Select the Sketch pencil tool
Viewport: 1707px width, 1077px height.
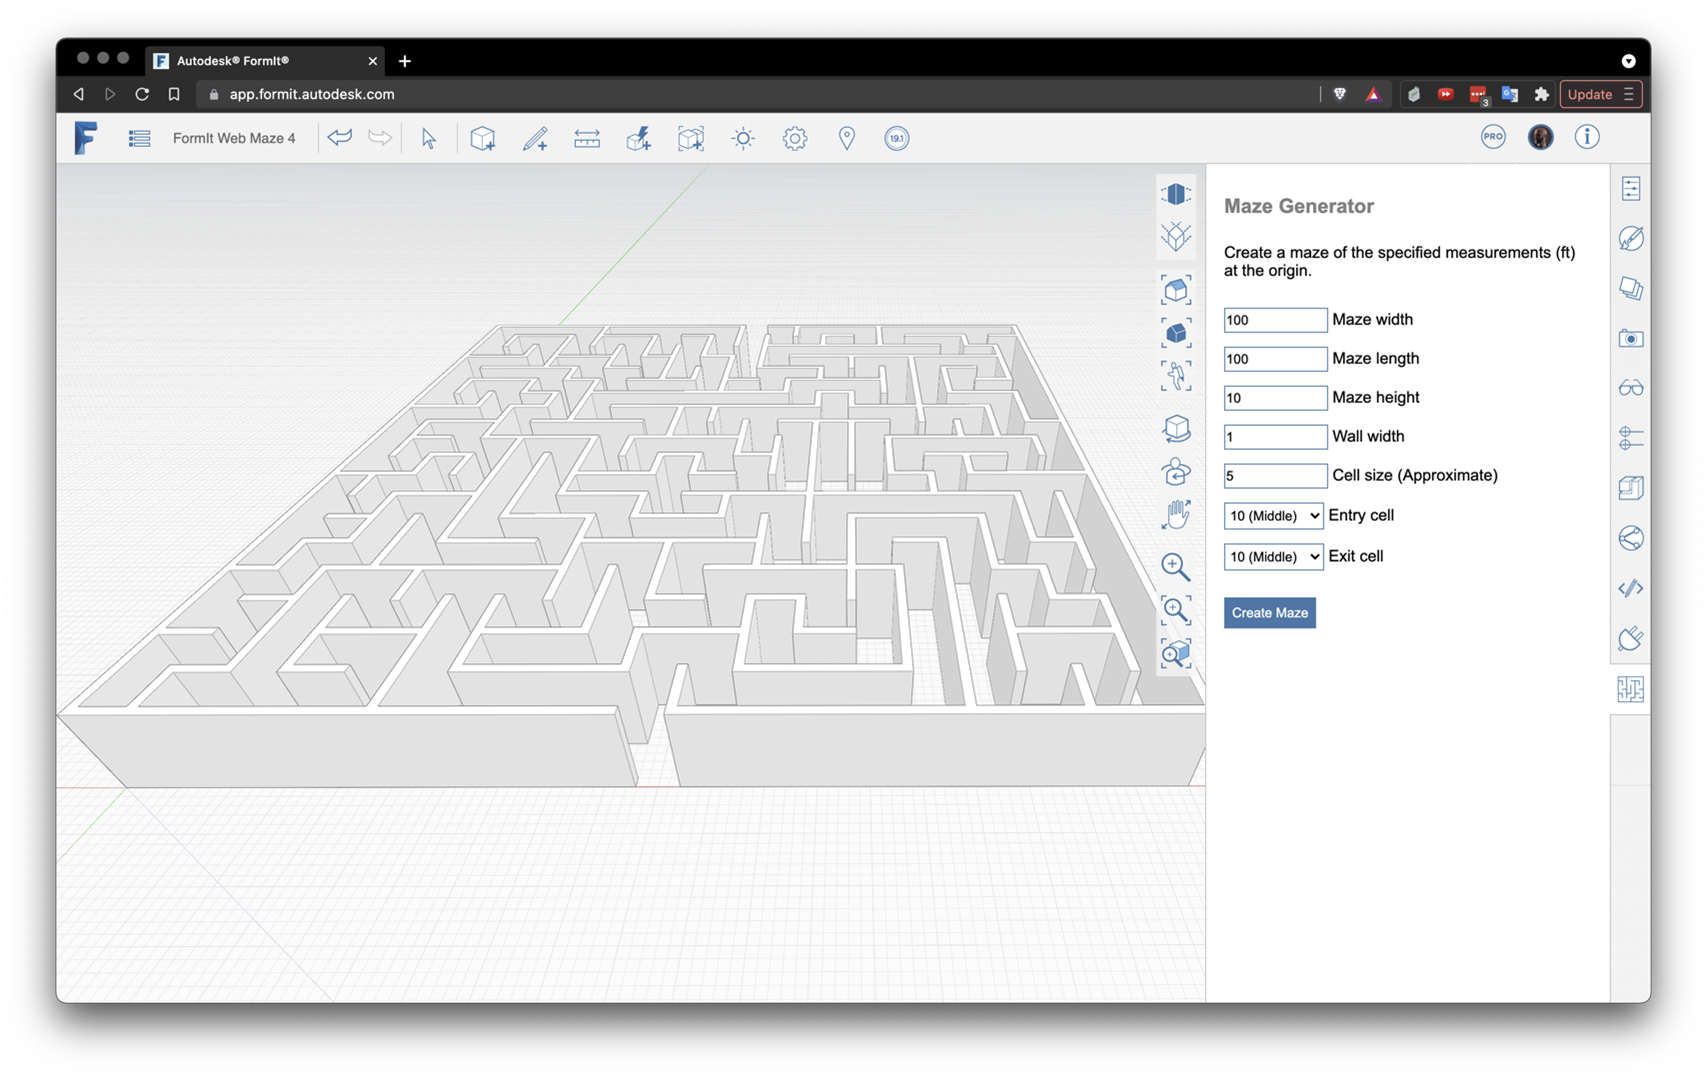click(535, 138)
